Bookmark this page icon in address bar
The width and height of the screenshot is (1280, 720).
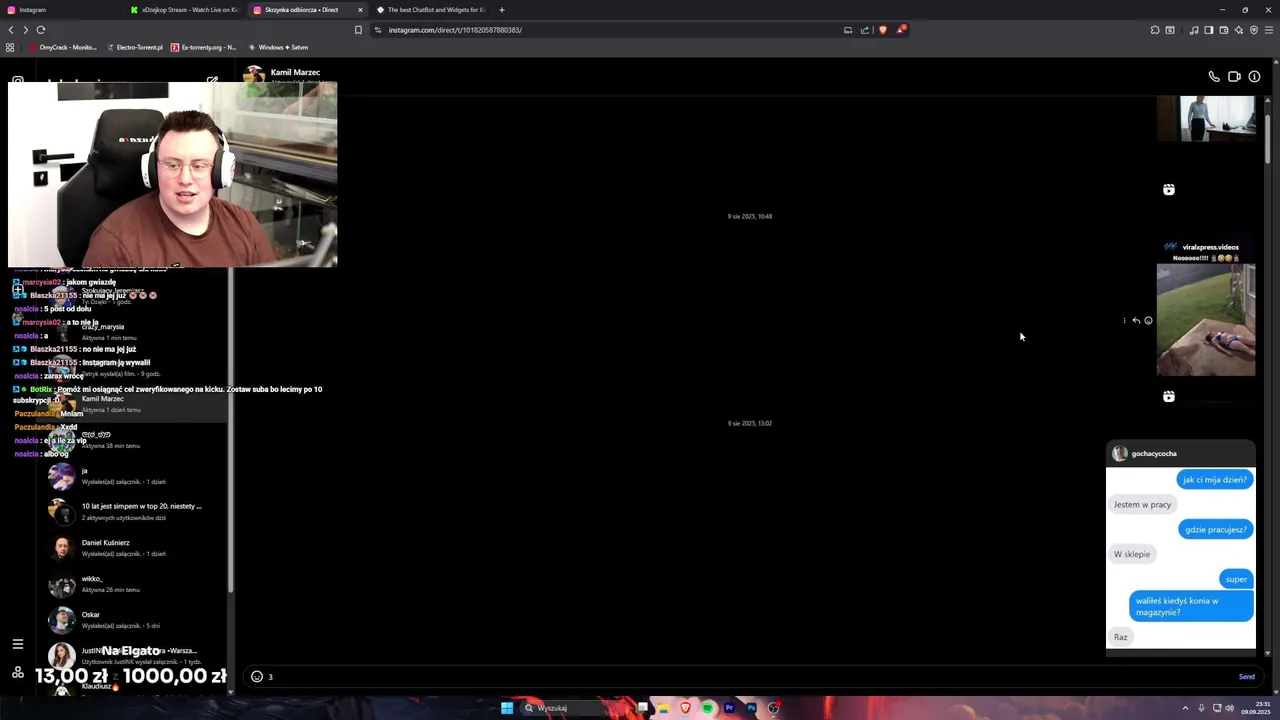[358, 30]
